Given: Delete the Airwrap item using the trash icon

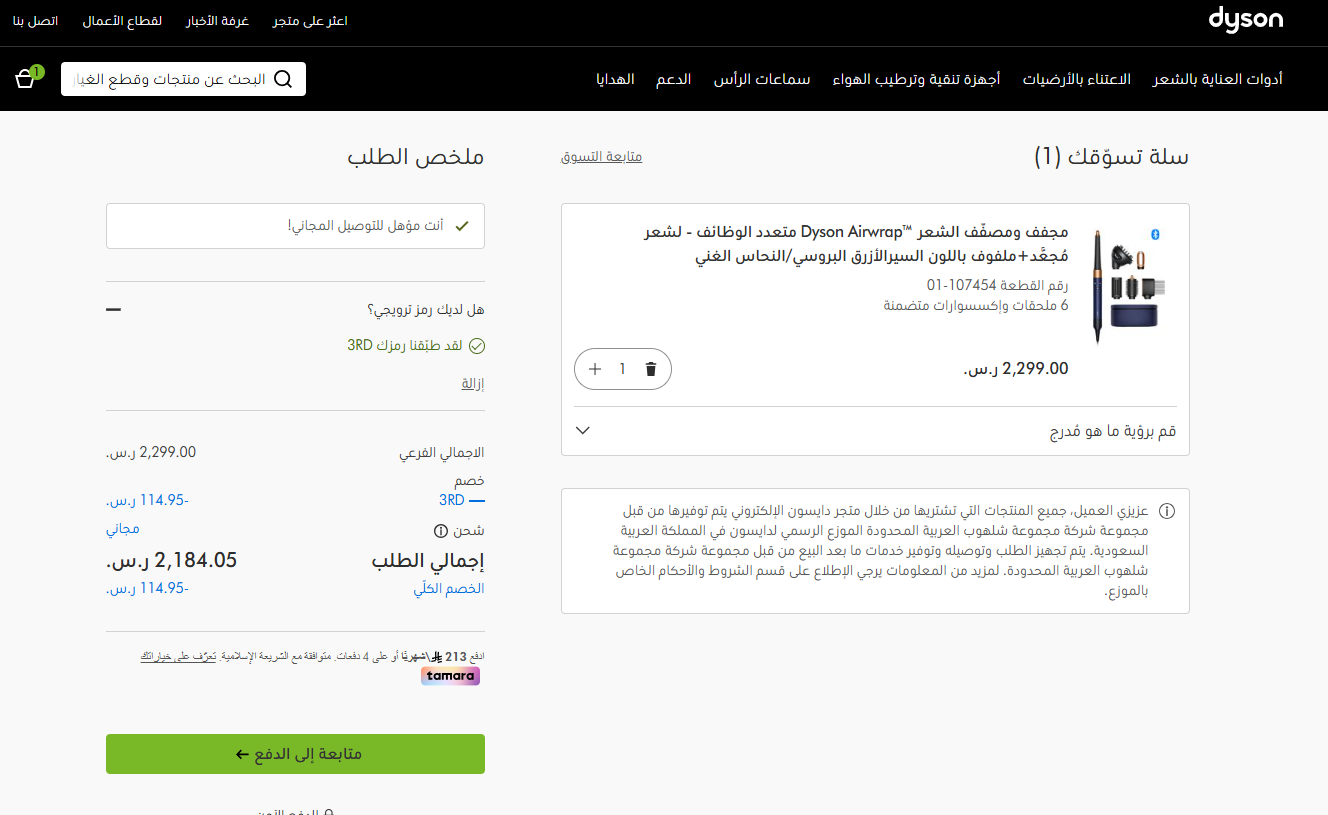Looking at the screenshot, I should 650,369.
